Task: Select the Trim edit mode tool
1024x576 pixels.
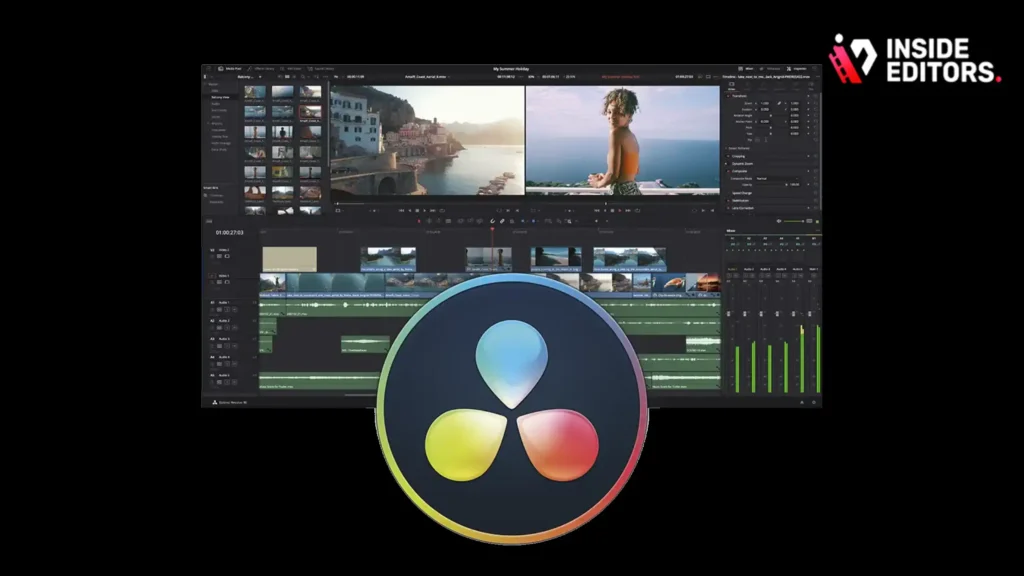Action: point(429,221)
